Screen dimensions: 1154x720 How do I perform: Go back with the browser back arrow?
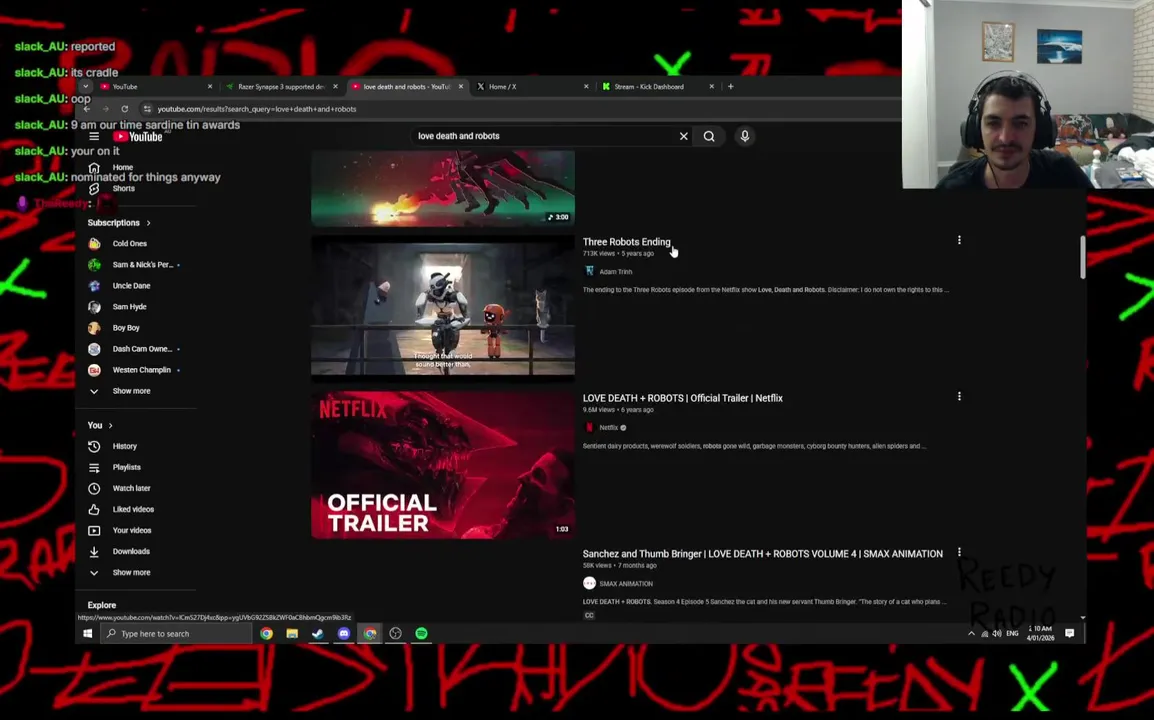(x=87, y=109)
